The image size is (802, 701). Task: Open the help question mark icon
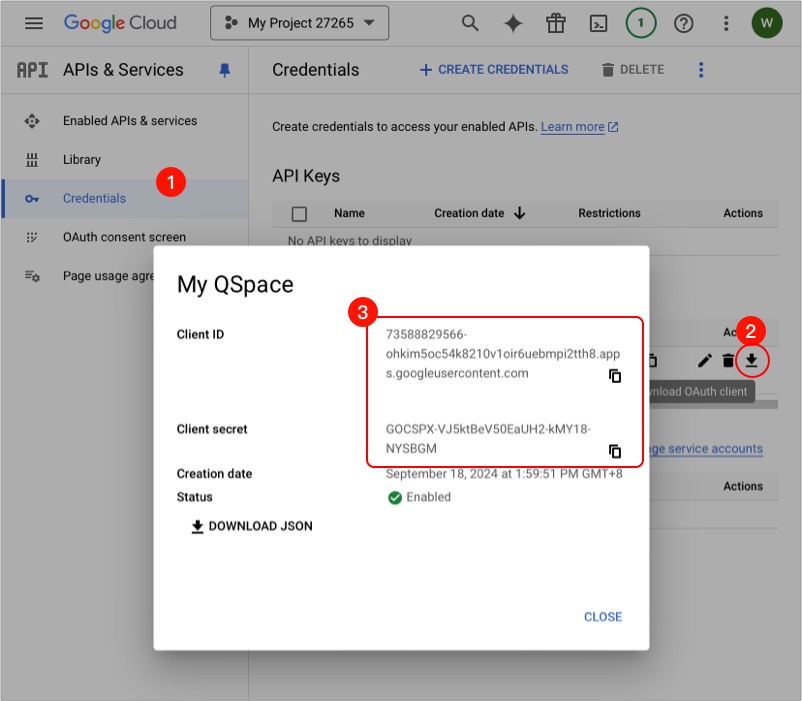tap(684, 23)
